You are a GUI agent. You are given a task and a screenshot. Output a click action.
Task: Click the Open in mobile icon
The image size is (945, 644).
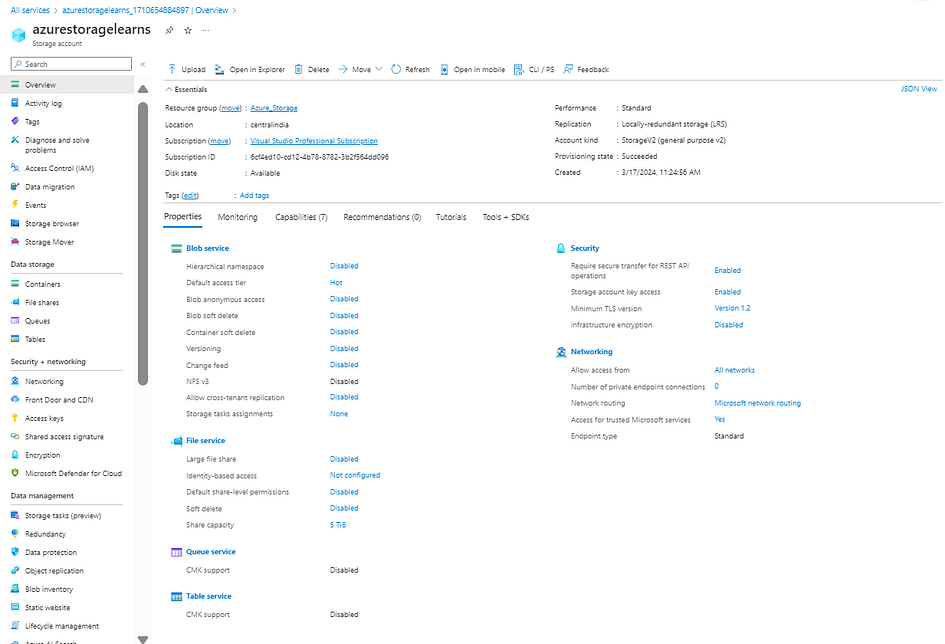[444, 69]
